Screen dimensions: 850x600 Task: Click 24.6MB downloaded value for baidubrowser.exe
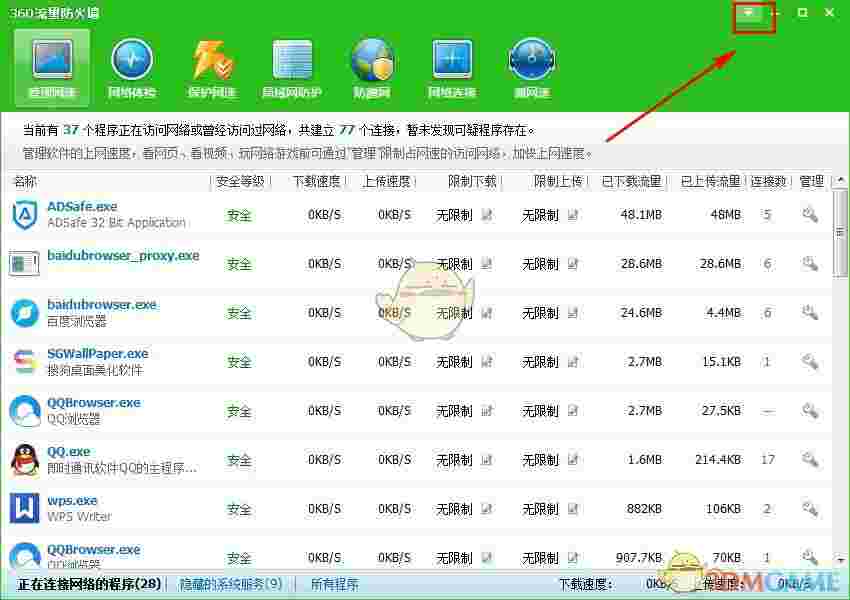click(x=641, y=313)
